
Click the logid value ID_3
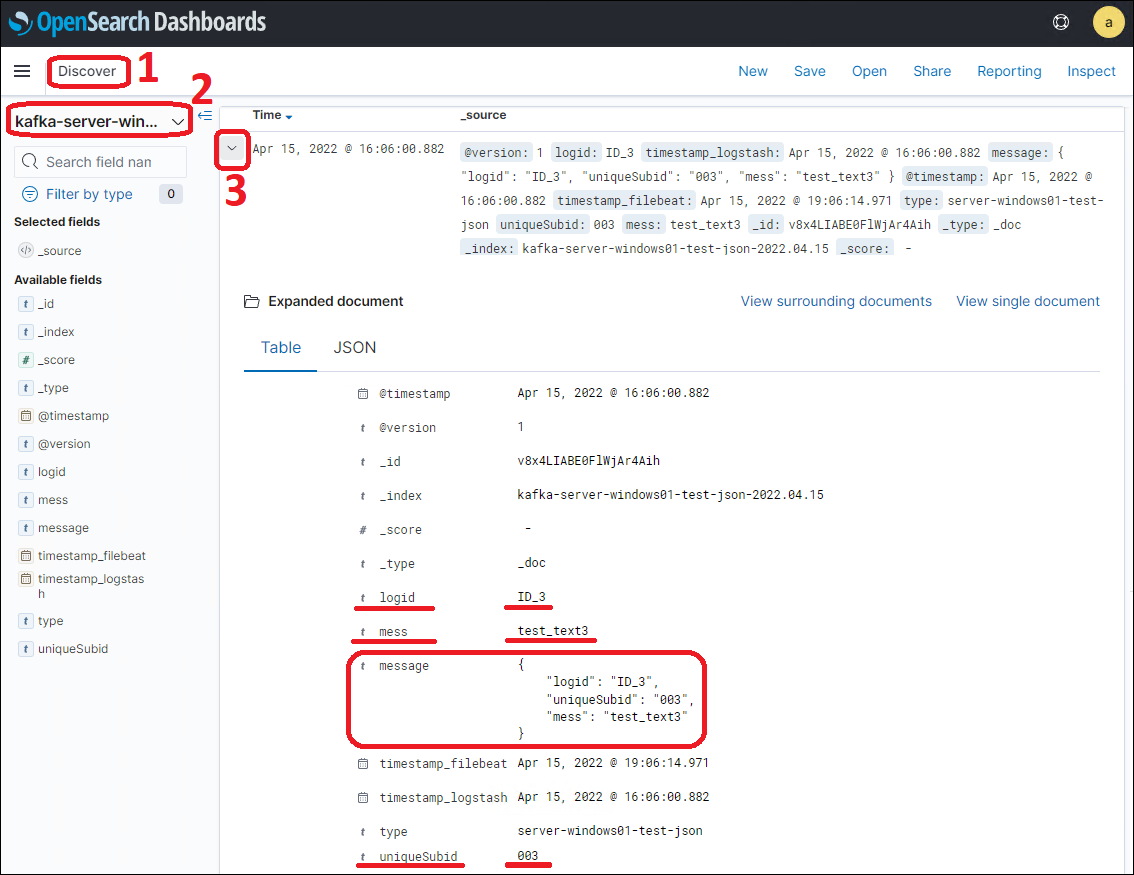point(532,597)
